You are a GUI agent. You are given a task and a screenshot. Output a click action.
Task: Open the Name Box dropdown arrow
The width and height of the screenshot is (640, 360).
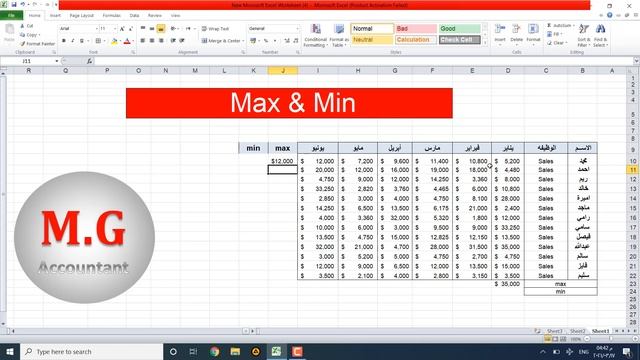(57, 61)
